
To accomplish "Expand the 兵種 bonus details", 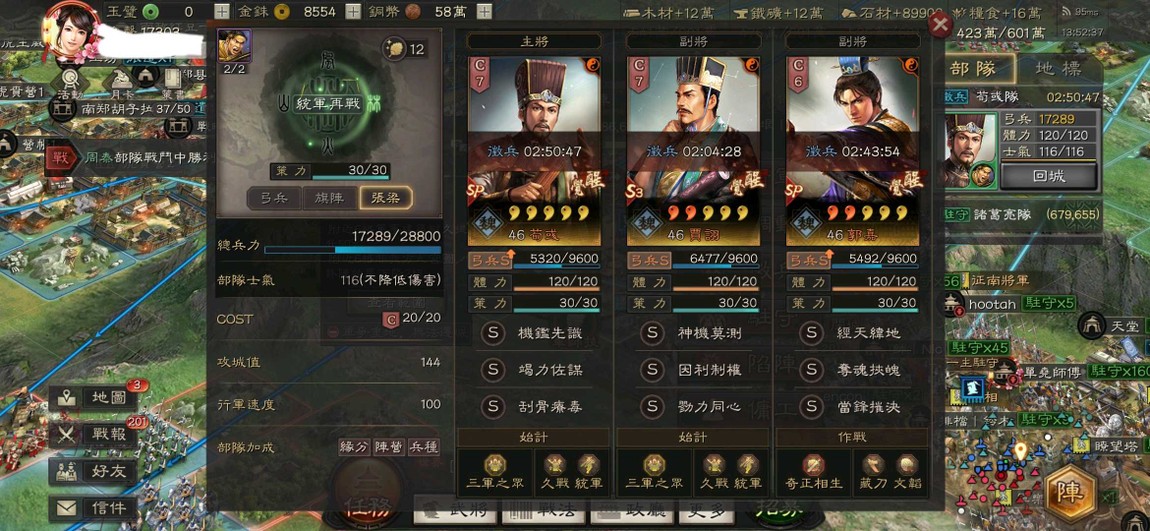I will coord(422,447).
